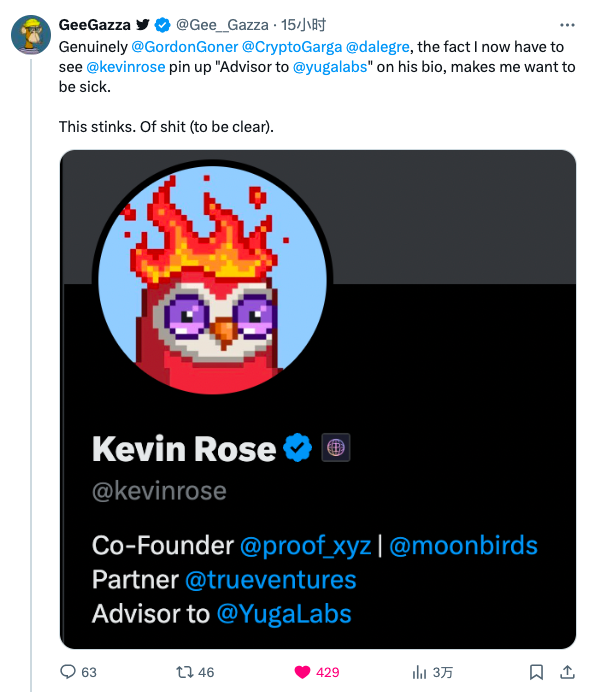Click GeeGazza's blue verified badge
Screen dimensions: 591x692
point(162,25)
